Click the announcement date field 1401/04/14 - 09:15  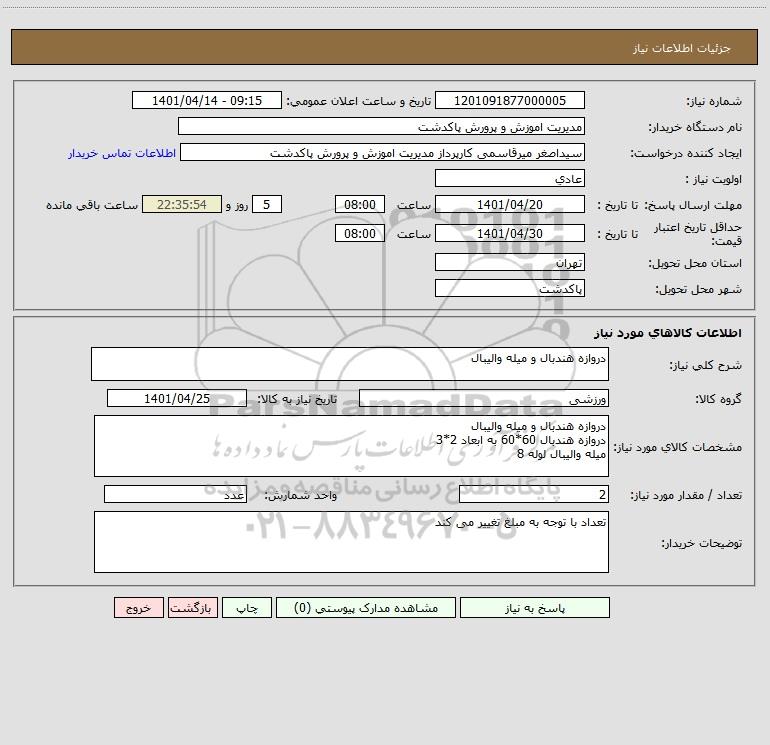tap(207, 100)
